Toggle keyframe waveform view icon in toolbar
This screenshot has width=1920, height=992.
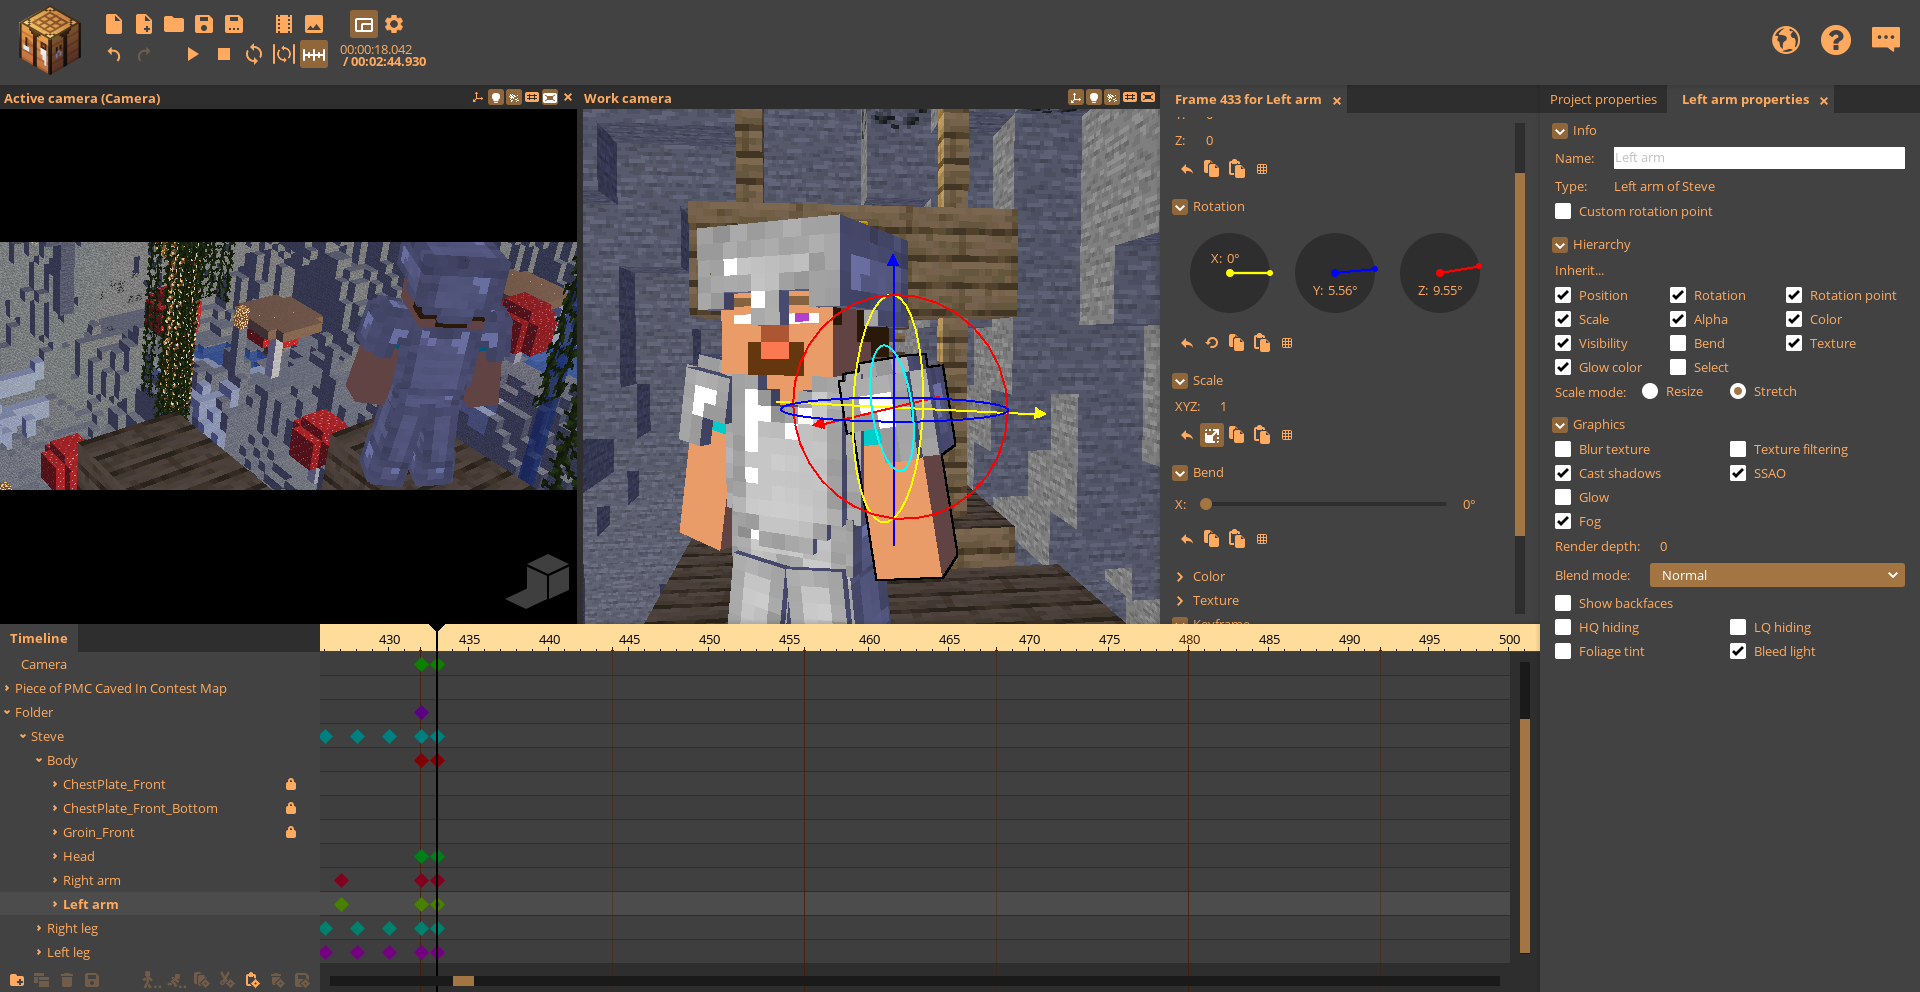point(314,55)
